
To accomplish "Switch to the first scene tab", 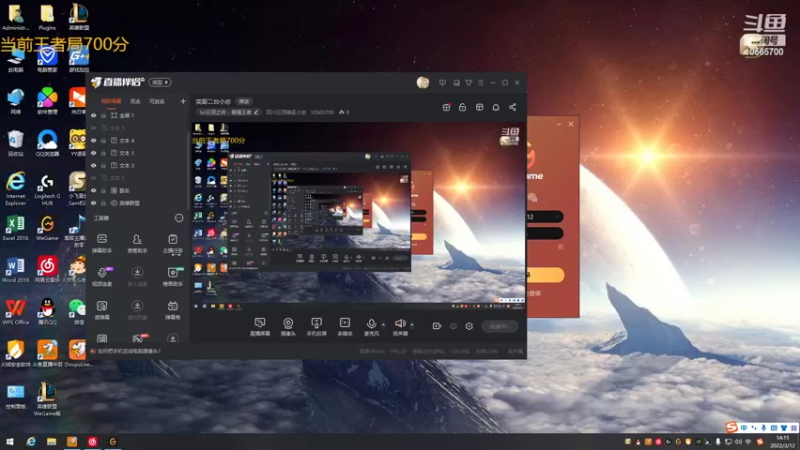I will pyautogui.click(x=111, y=101).
